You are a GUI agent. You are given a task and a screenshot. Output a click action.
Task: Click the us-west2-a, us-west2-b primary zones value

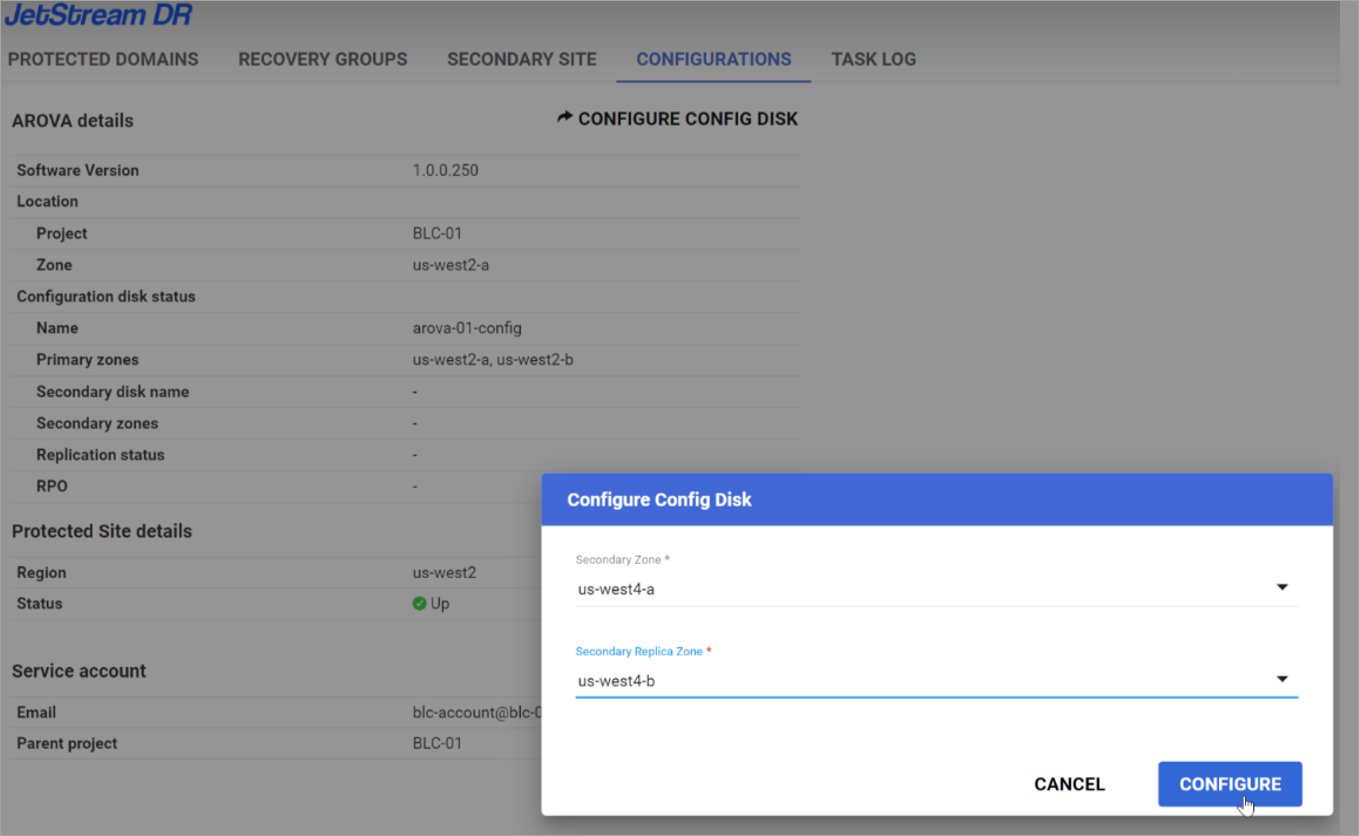coord(493,360)
